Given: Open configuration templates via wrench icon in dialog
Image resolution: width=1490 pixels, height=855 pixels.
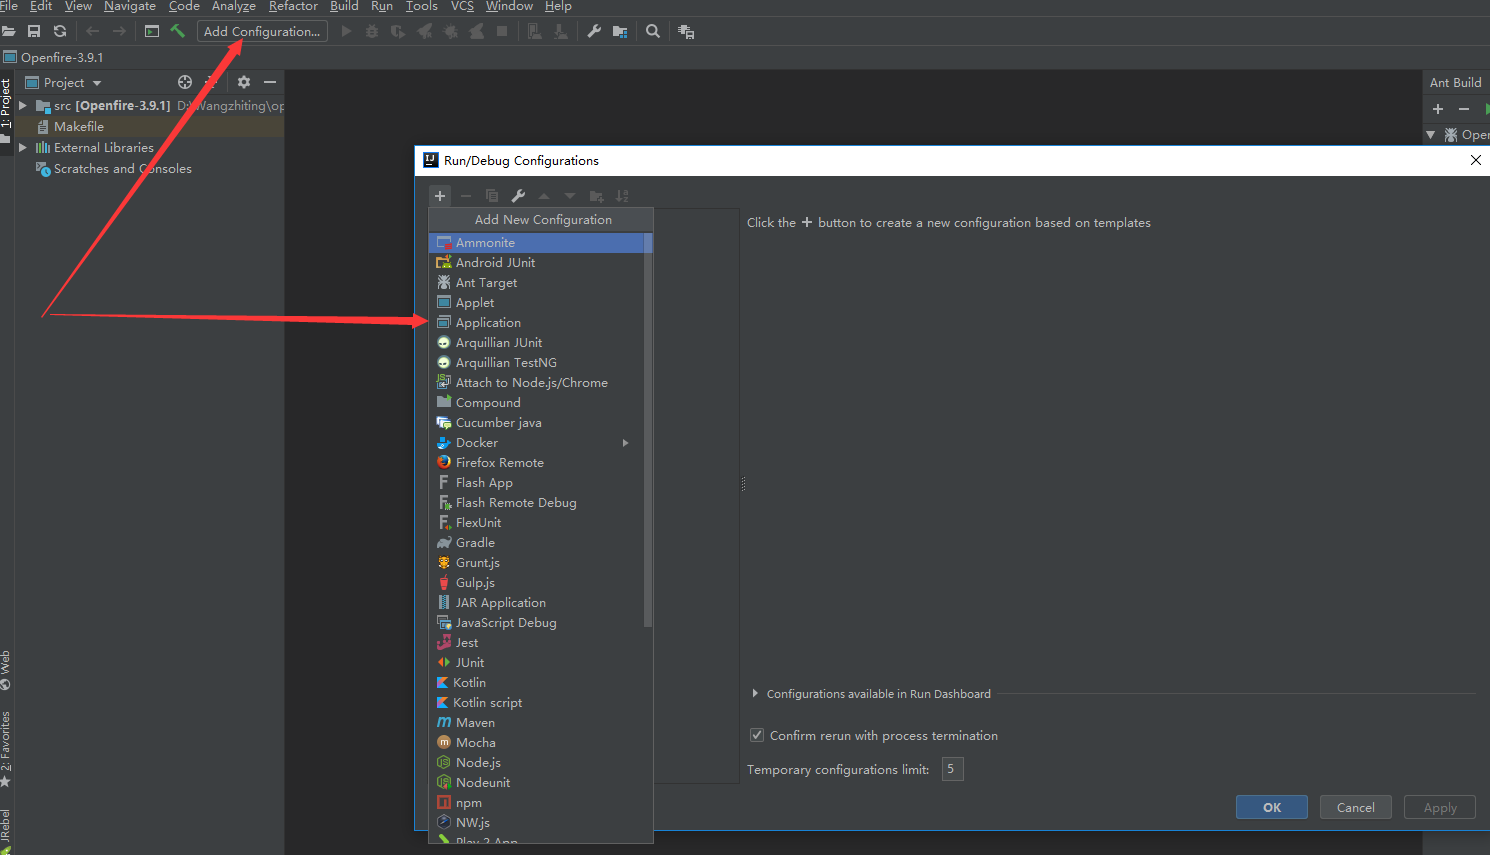Looking at the screenshot, I should 518,196.
